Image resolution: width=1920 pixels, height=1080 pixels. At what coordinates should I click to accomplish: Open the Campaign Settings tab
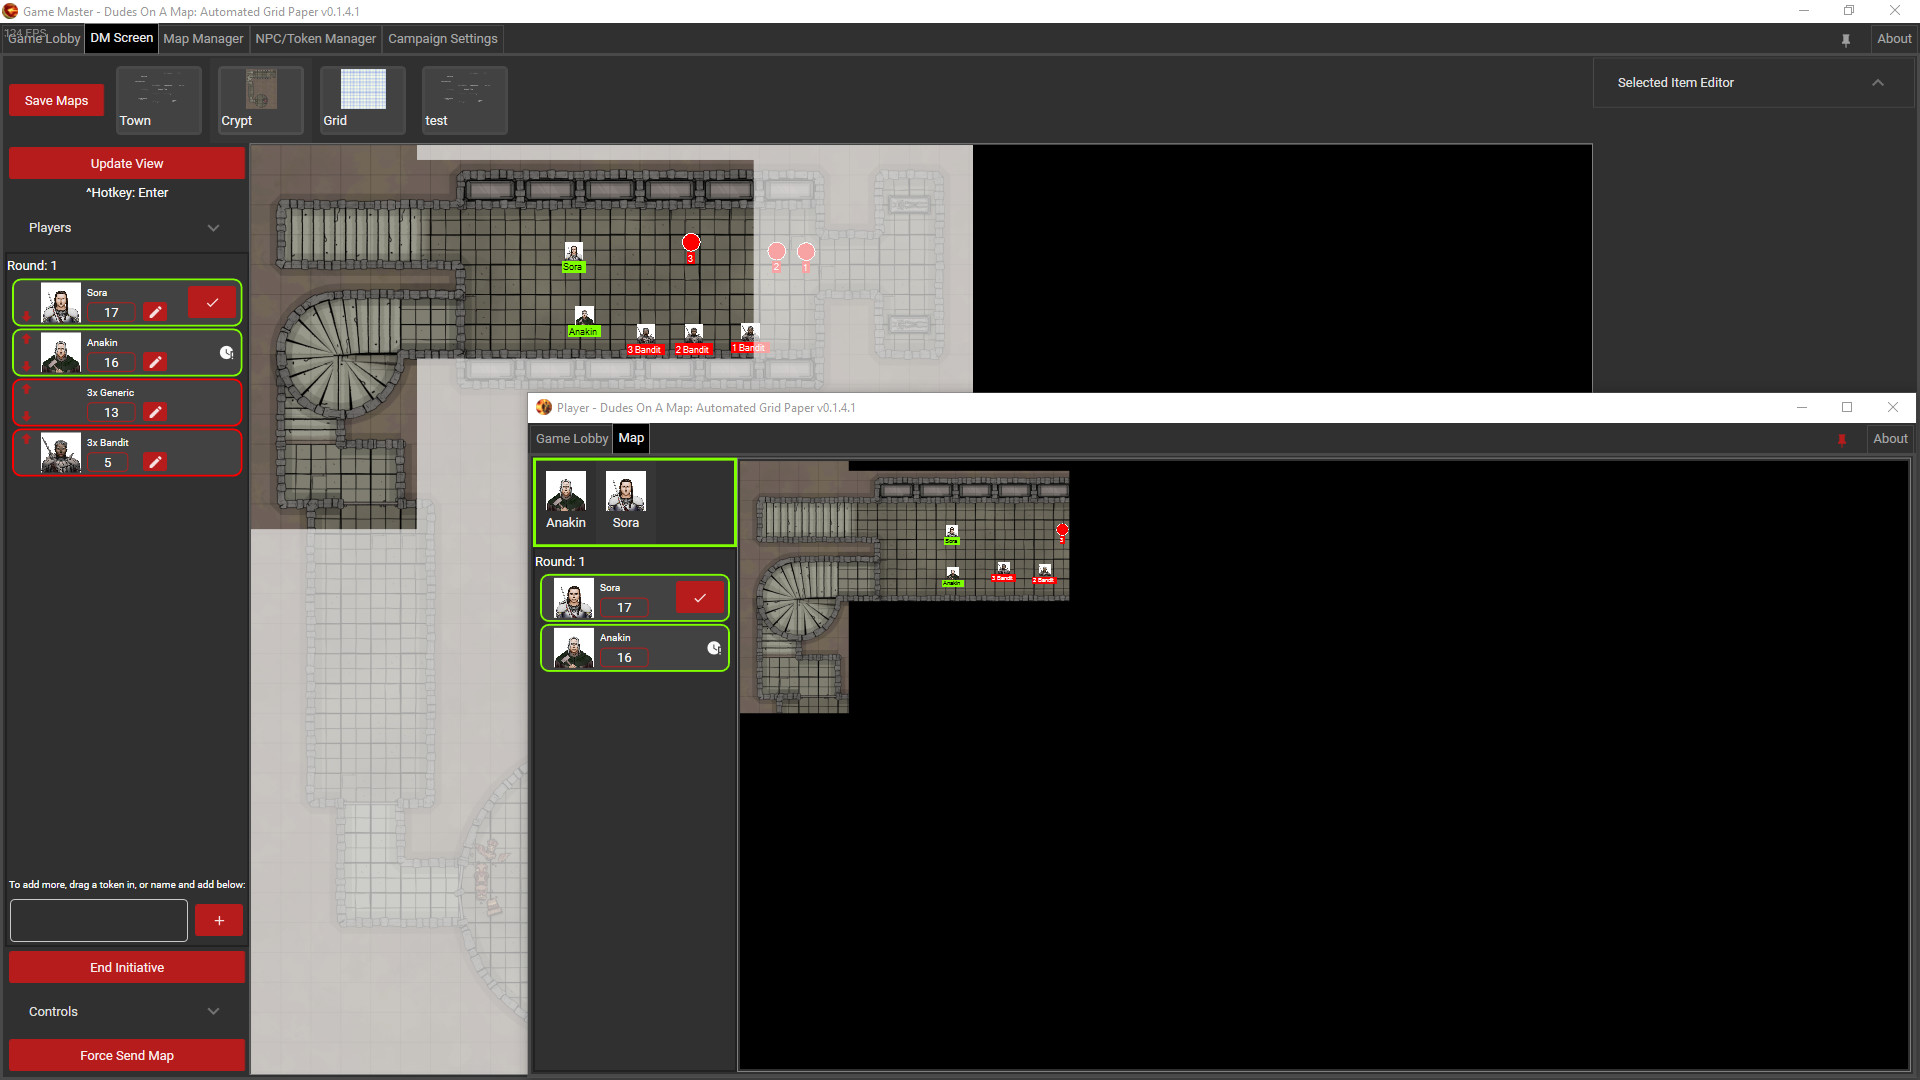coord(442,38)
